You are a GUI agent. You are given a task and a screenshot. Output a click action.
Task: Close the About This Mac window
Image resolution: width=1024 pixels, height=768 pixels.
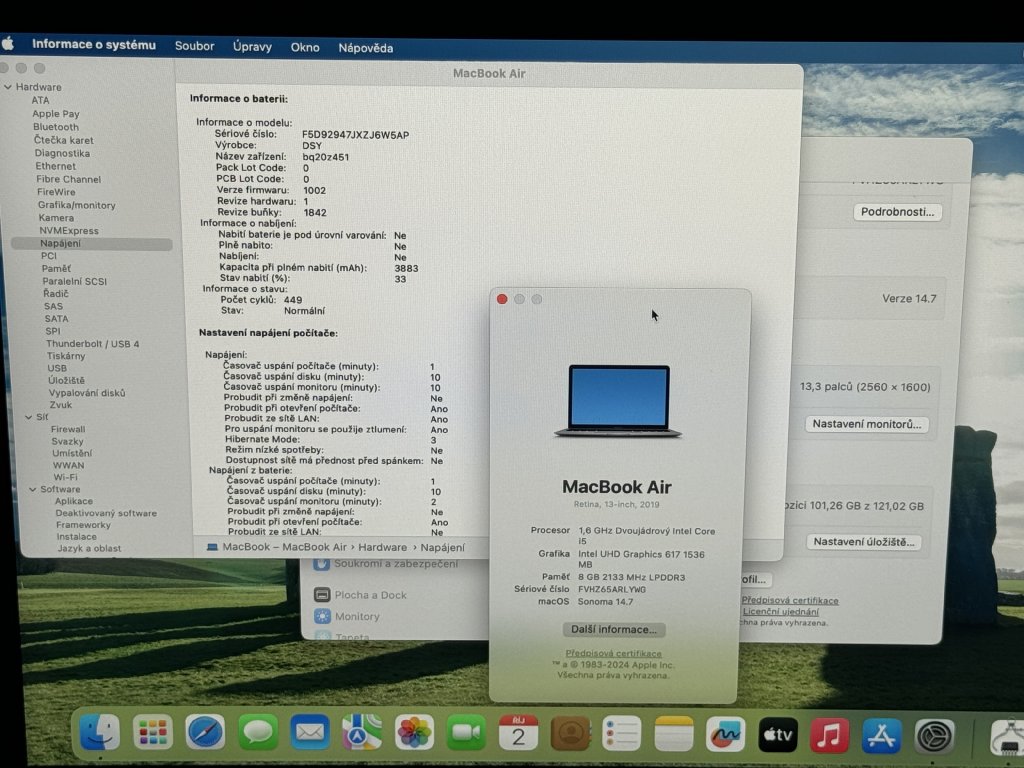pyautogui.click(x=502, y=299)
